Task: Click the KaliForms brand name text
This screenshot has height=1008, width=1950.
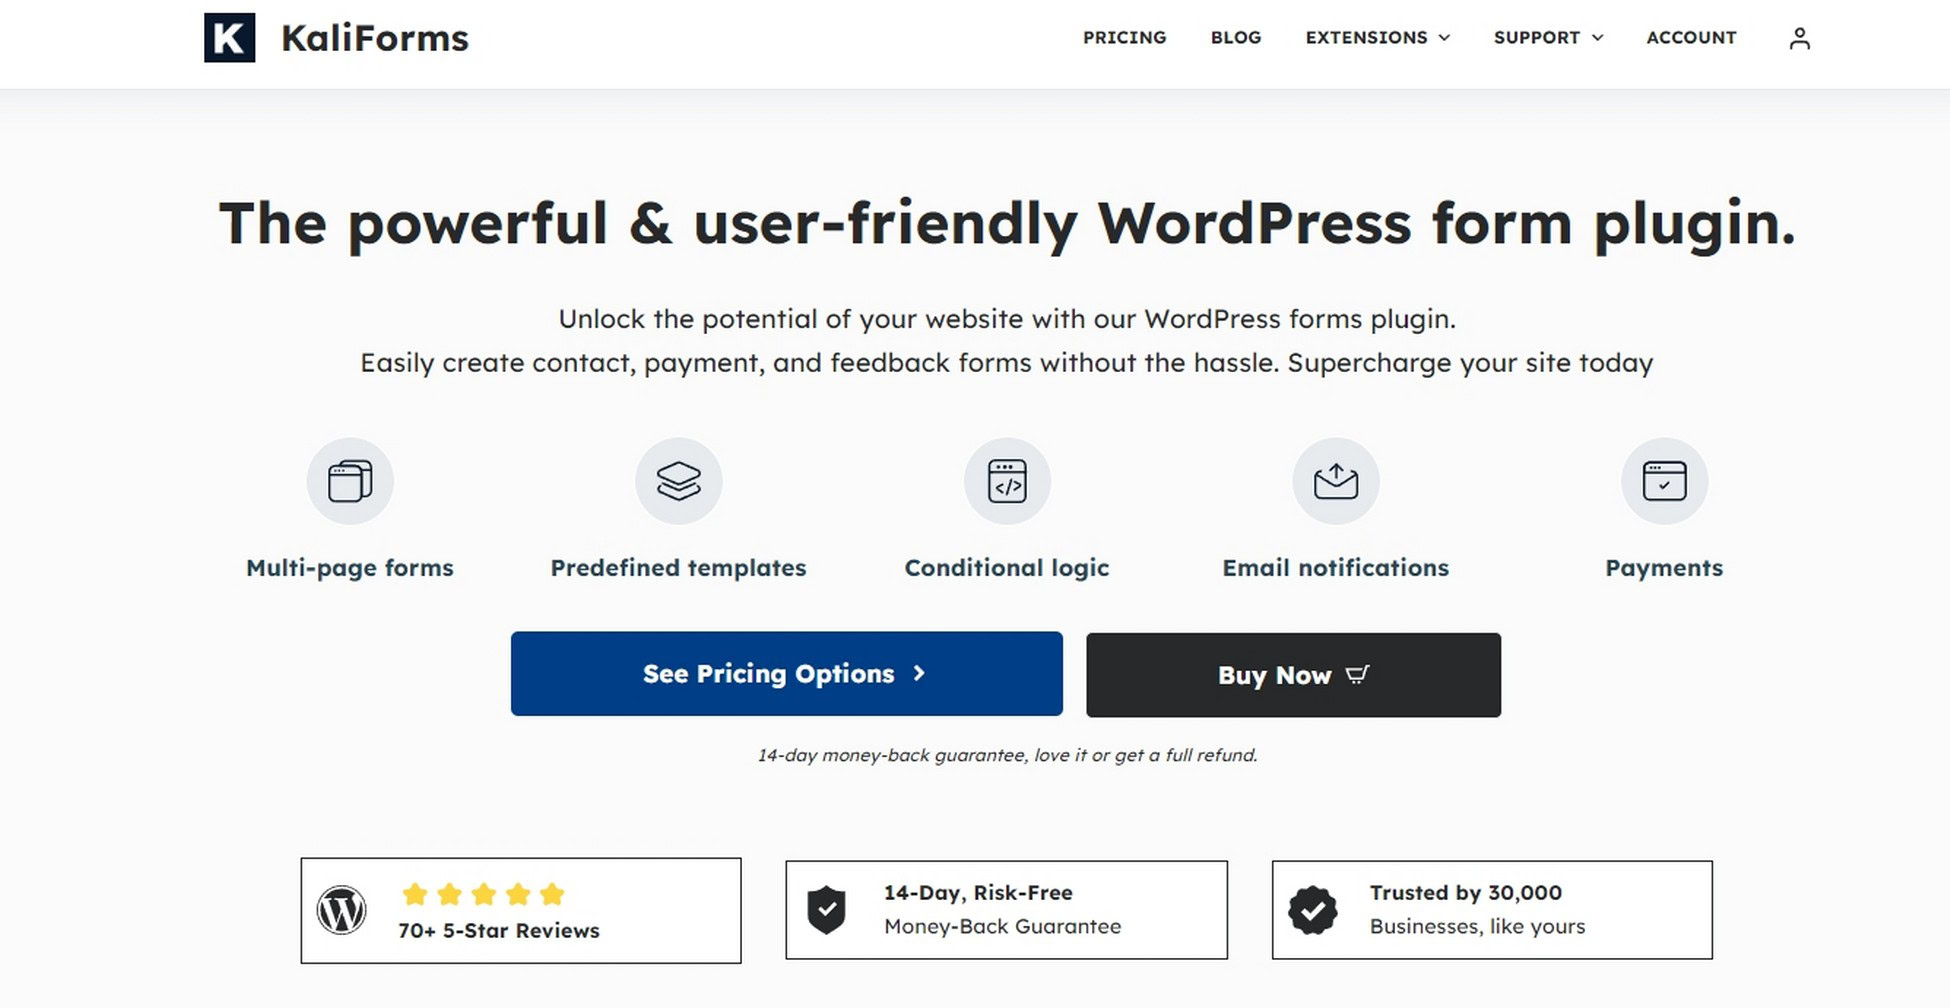Action: (374, 38)
